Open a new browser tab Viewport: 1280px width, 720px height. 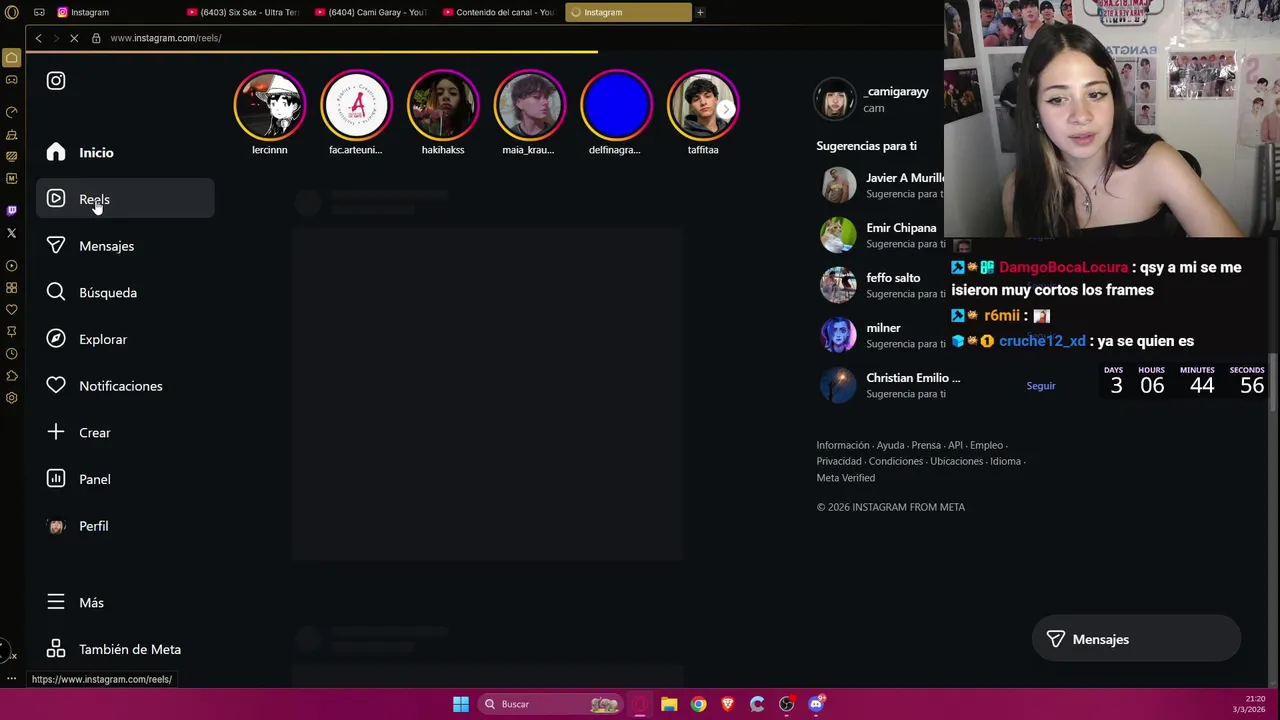pos(700,12)
